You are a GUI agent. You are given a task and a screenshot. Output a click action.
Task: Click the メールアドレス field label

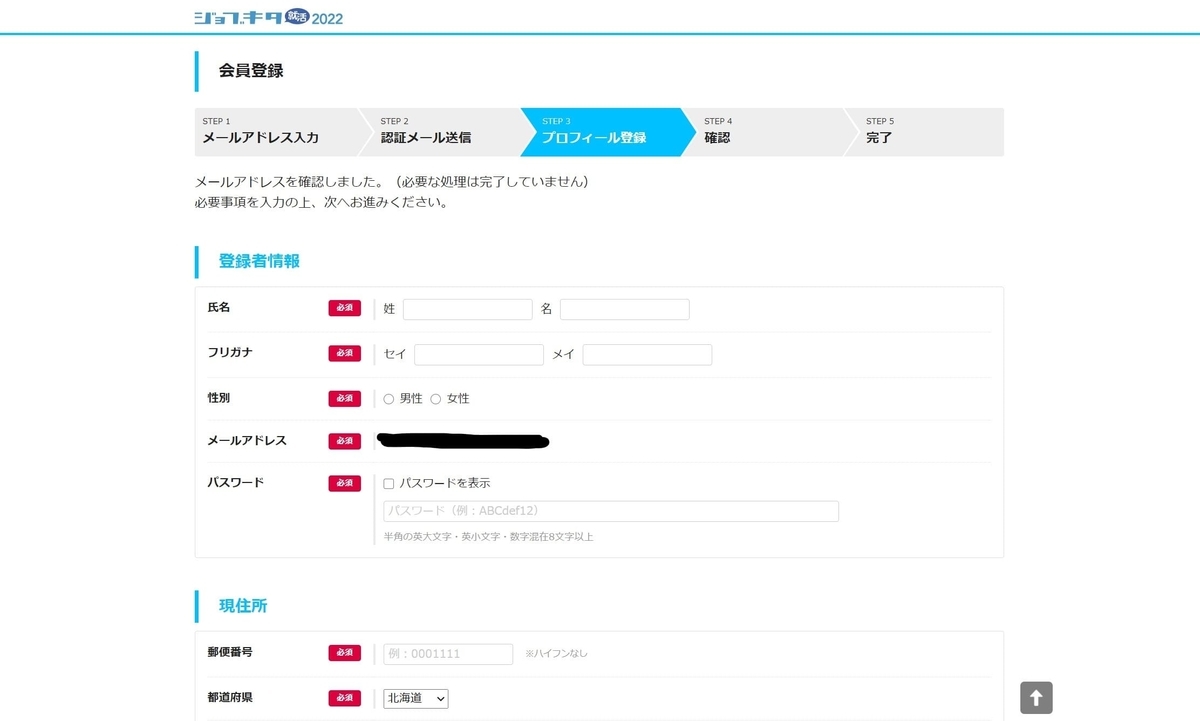coord(247,441)
